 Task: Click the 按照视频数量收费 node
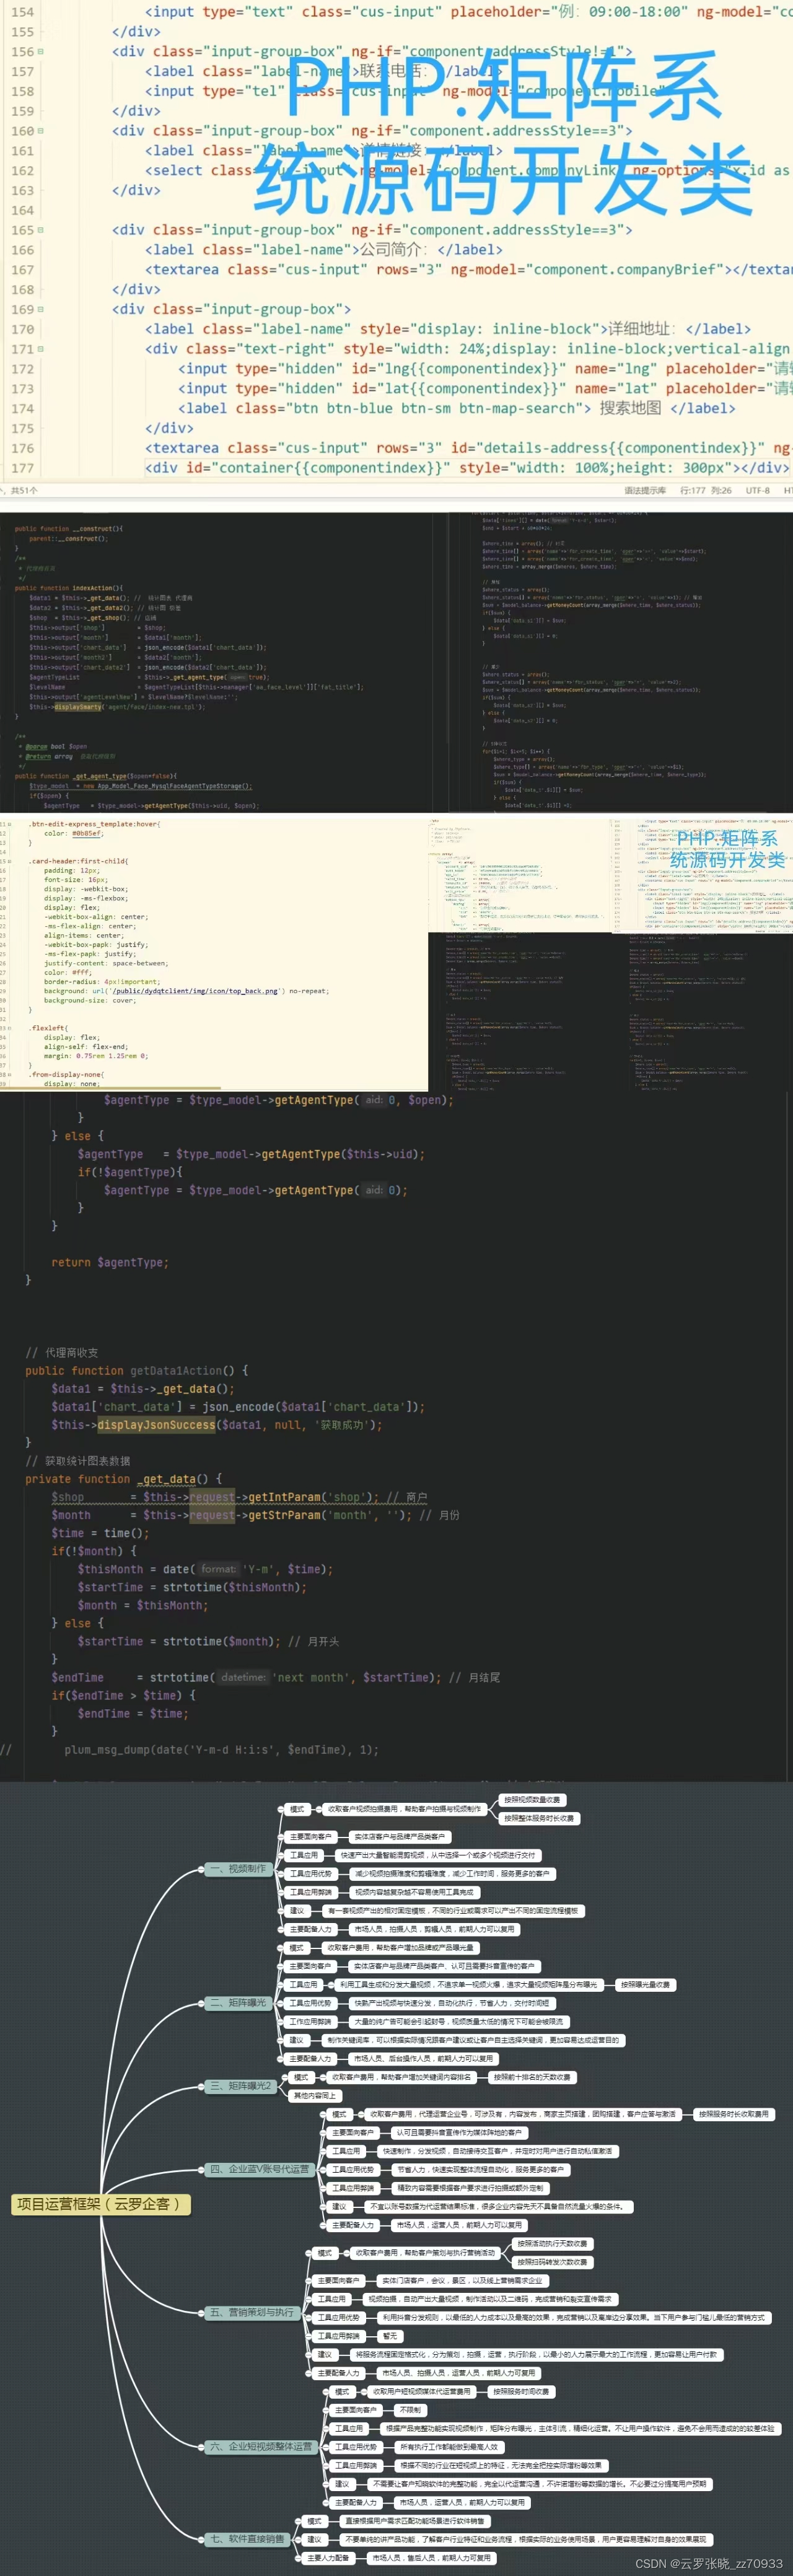tap(533, 1799)
